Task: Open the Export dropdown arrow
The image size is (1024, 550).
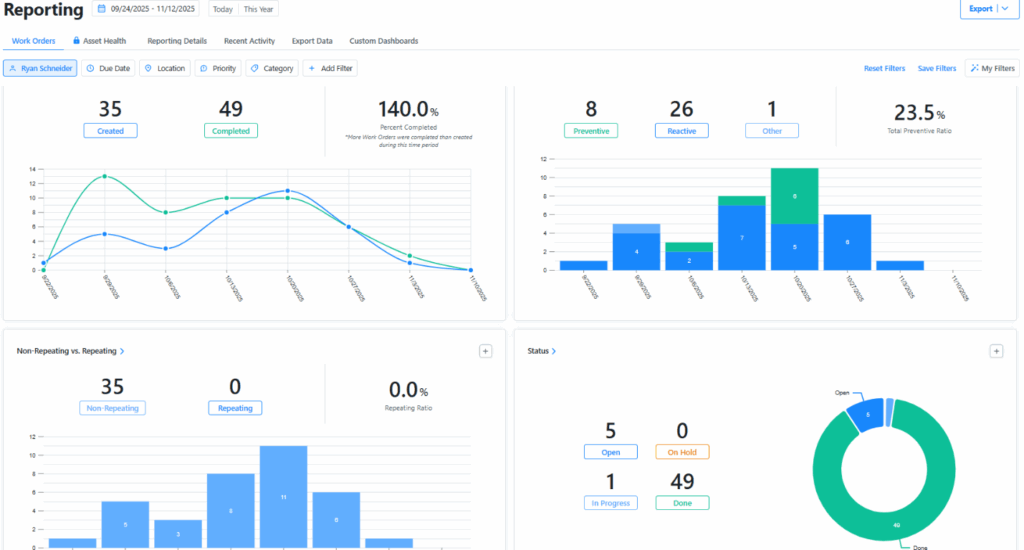Action: pyautogui.click(x=1004, y=9)
